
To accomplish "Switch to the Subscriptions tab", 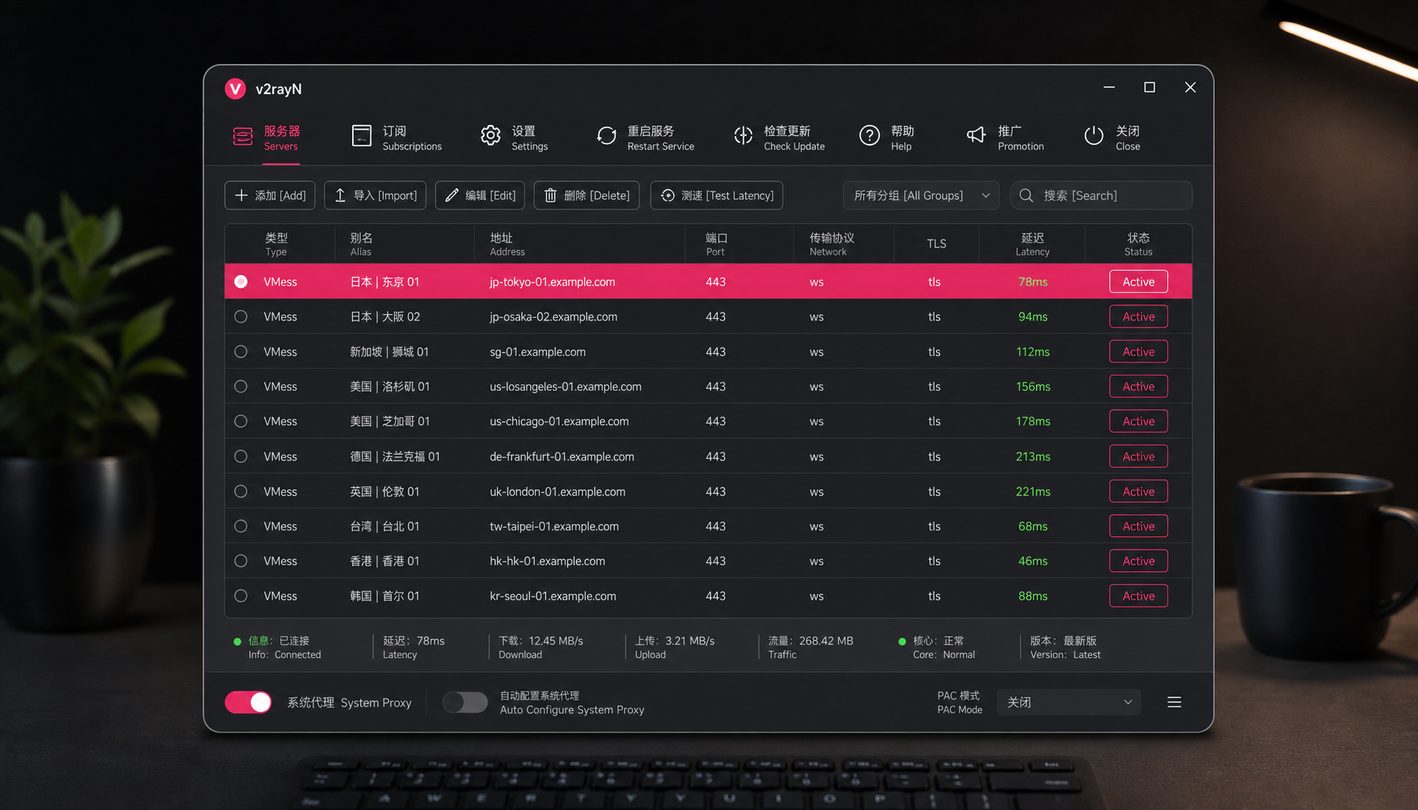I will pyautogui.click(x=397, y=138).
